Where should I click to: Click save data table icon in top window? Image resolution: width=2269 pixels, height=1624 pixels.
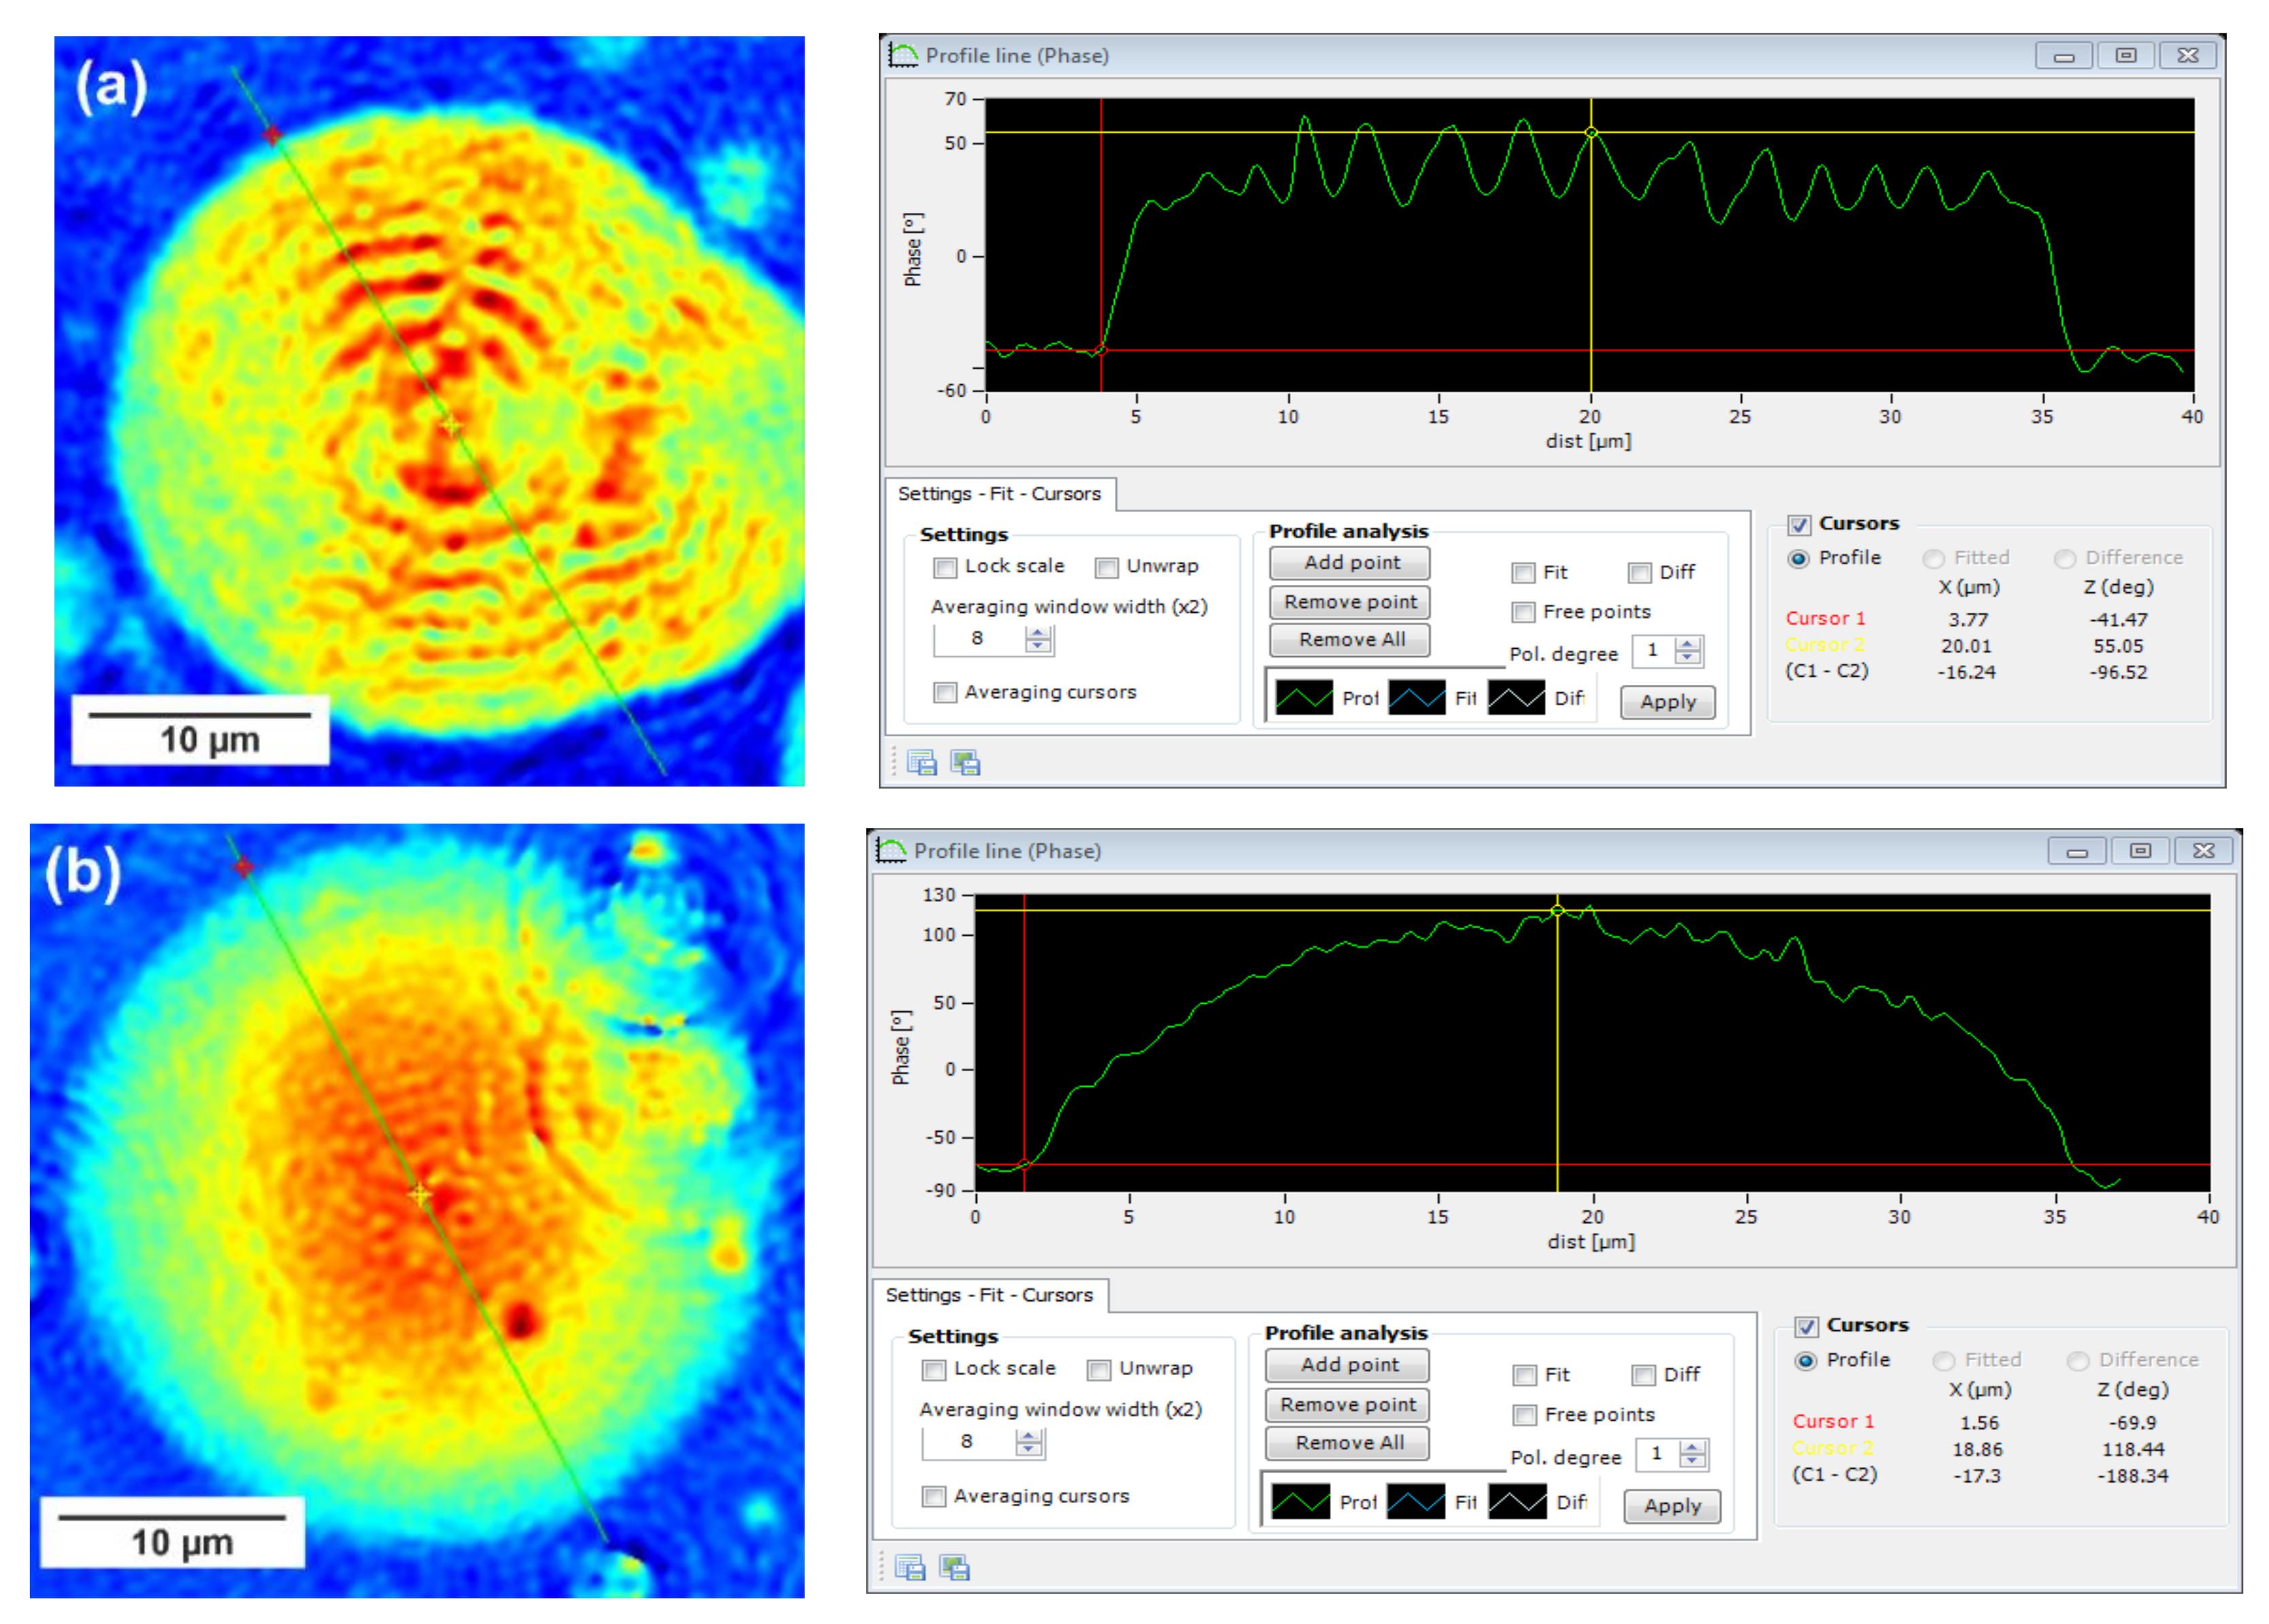tap(921, 763)
